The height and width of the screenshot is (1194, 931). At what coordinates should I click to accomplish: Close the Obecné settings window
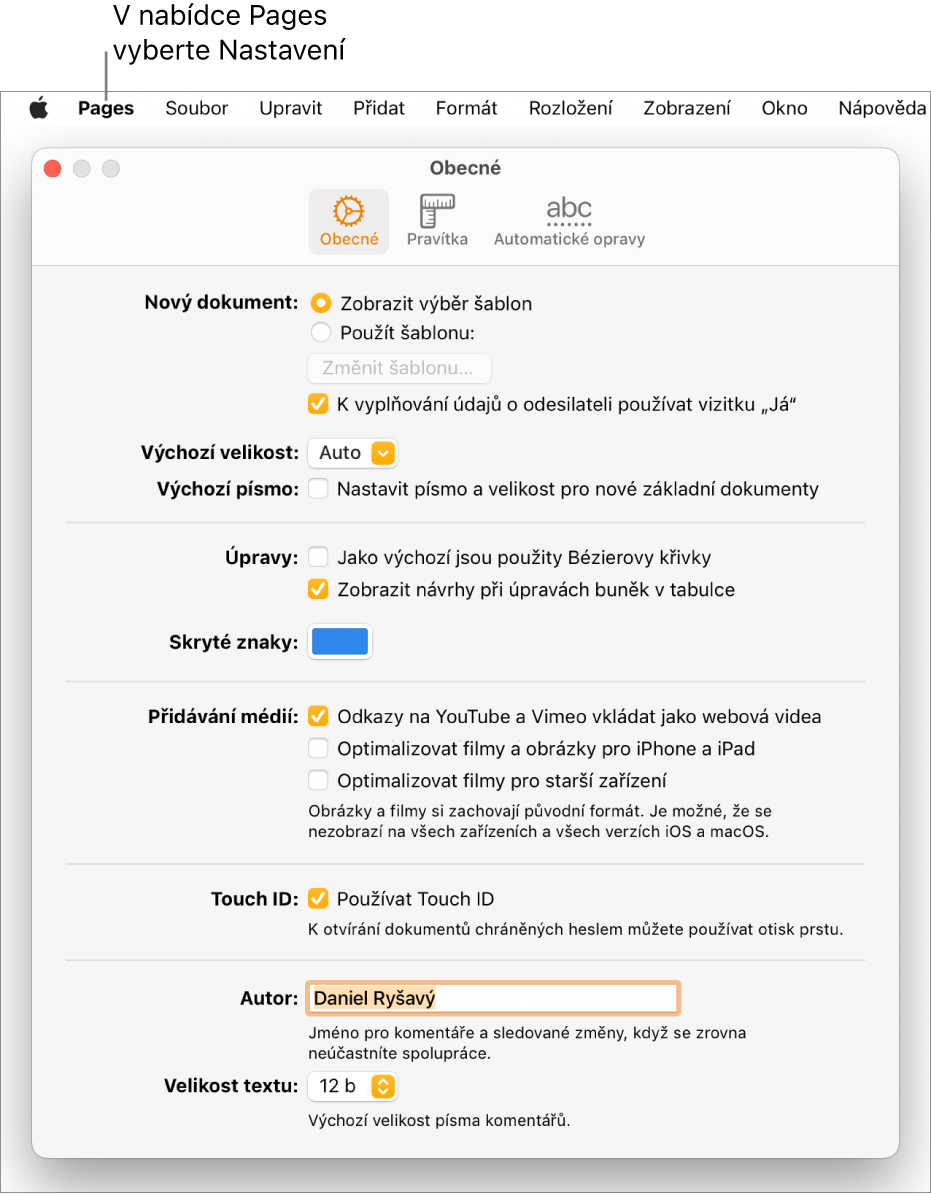click(x=53, y=168)
